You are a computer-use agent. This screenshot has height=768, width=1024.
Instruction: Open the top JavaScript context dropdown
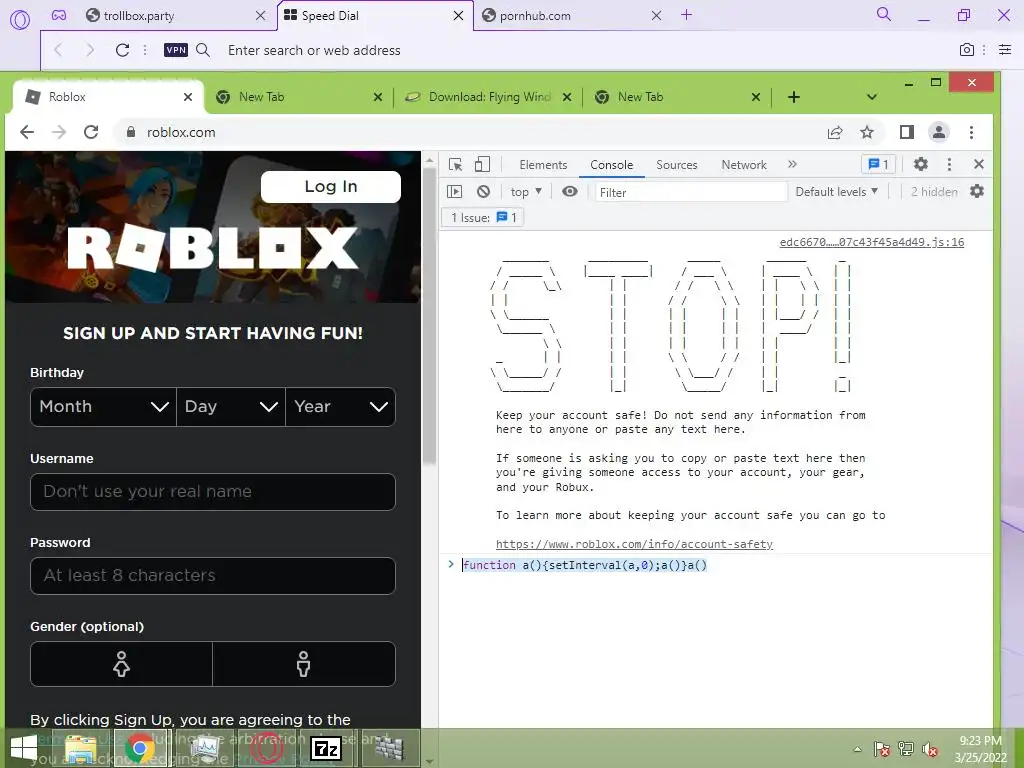pyautogui.click(x=526, y=191)
